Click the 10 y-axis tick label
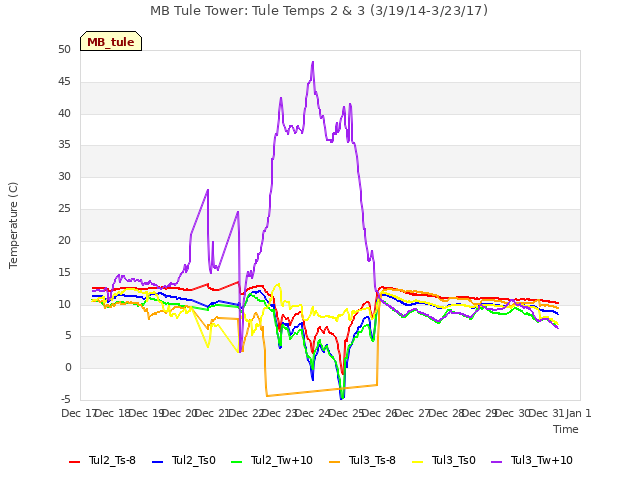Screen dimensions: 640x480 (x=64, y=304)
